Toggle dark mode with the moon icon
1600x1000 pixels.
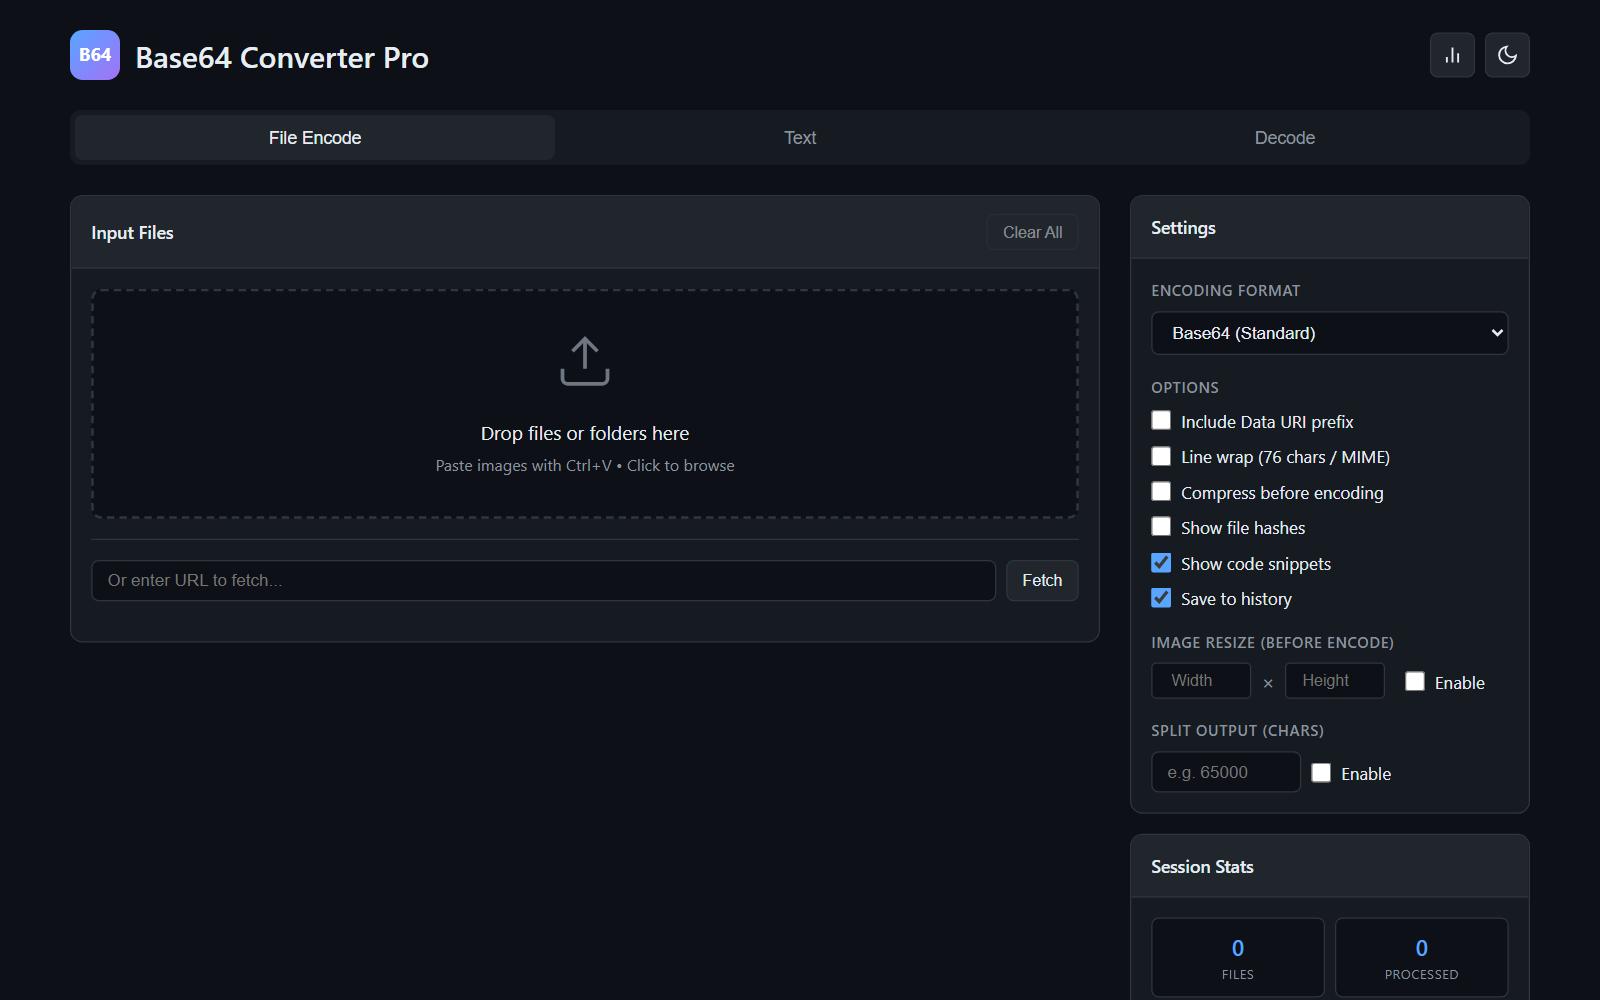click(x=1507, y=55)
